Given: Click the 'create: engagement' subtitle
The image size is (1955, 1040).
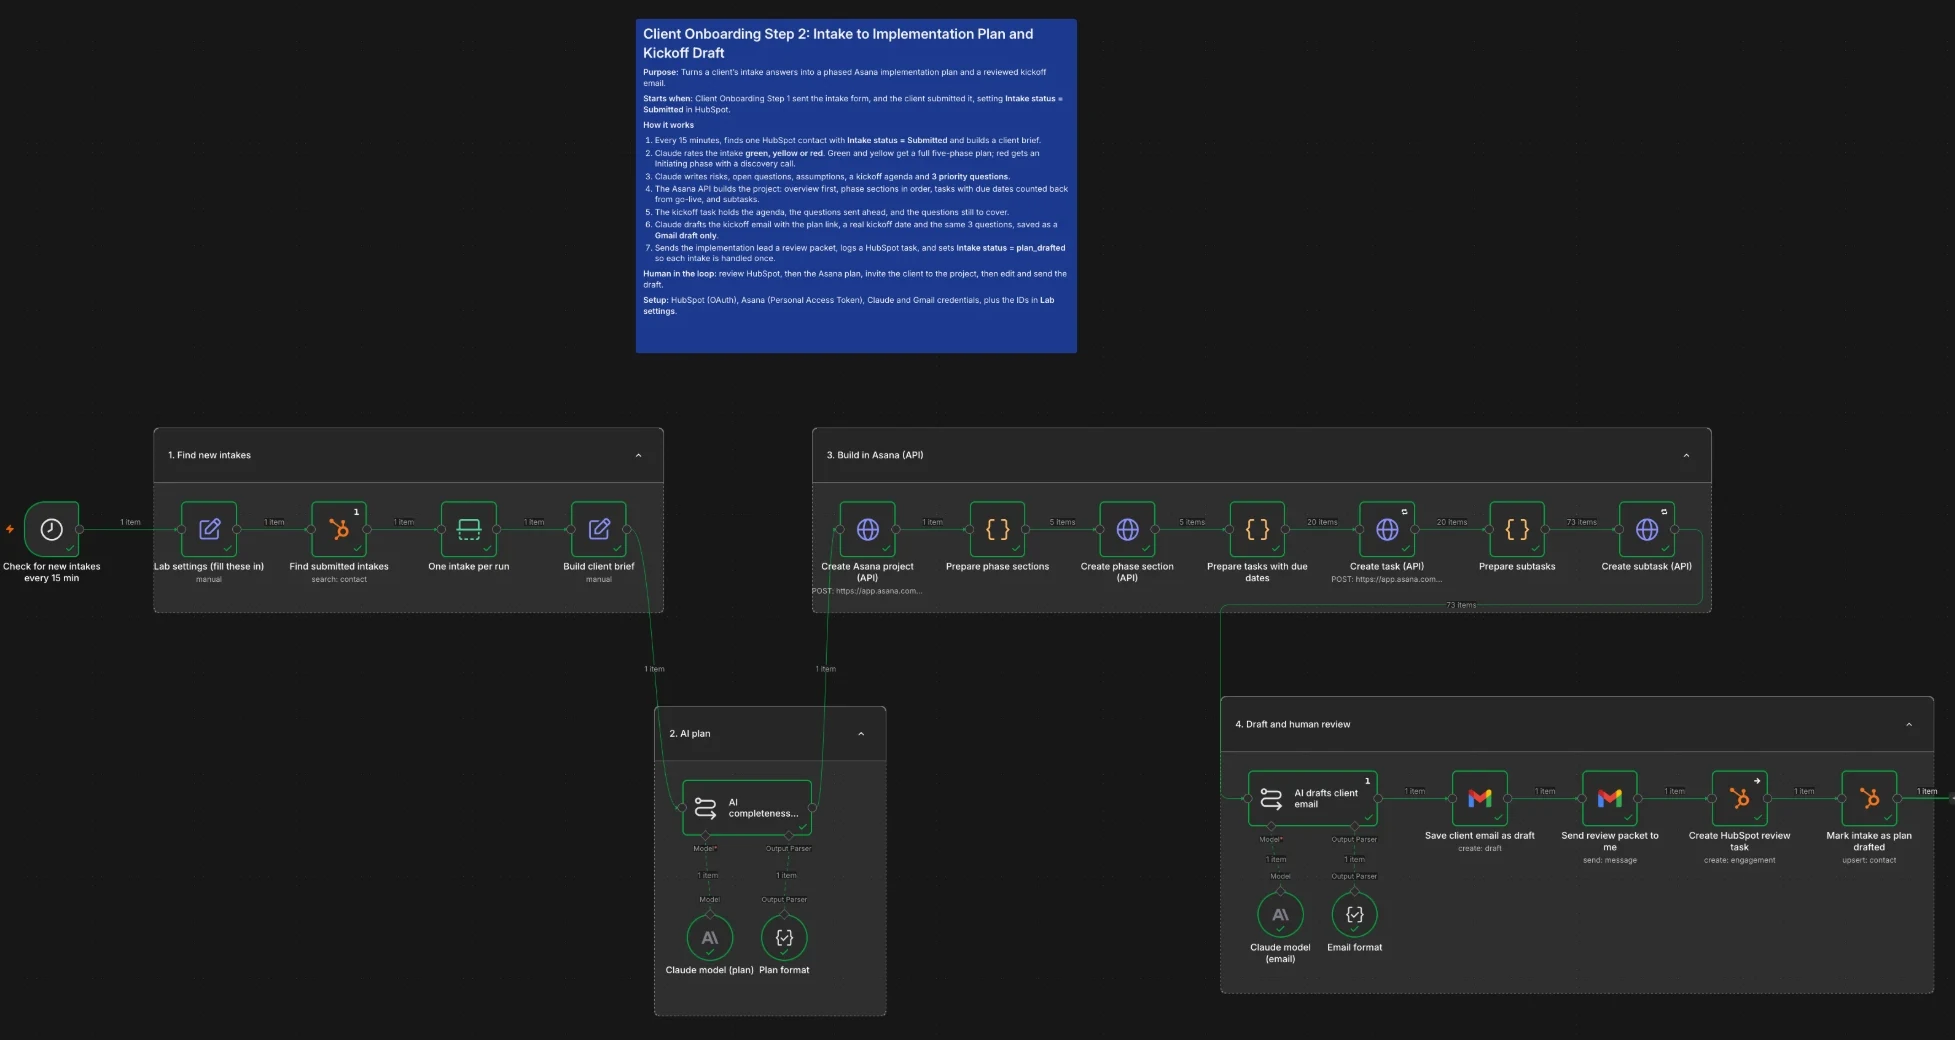Looking at the screenshot, I should coord(1740,860).
